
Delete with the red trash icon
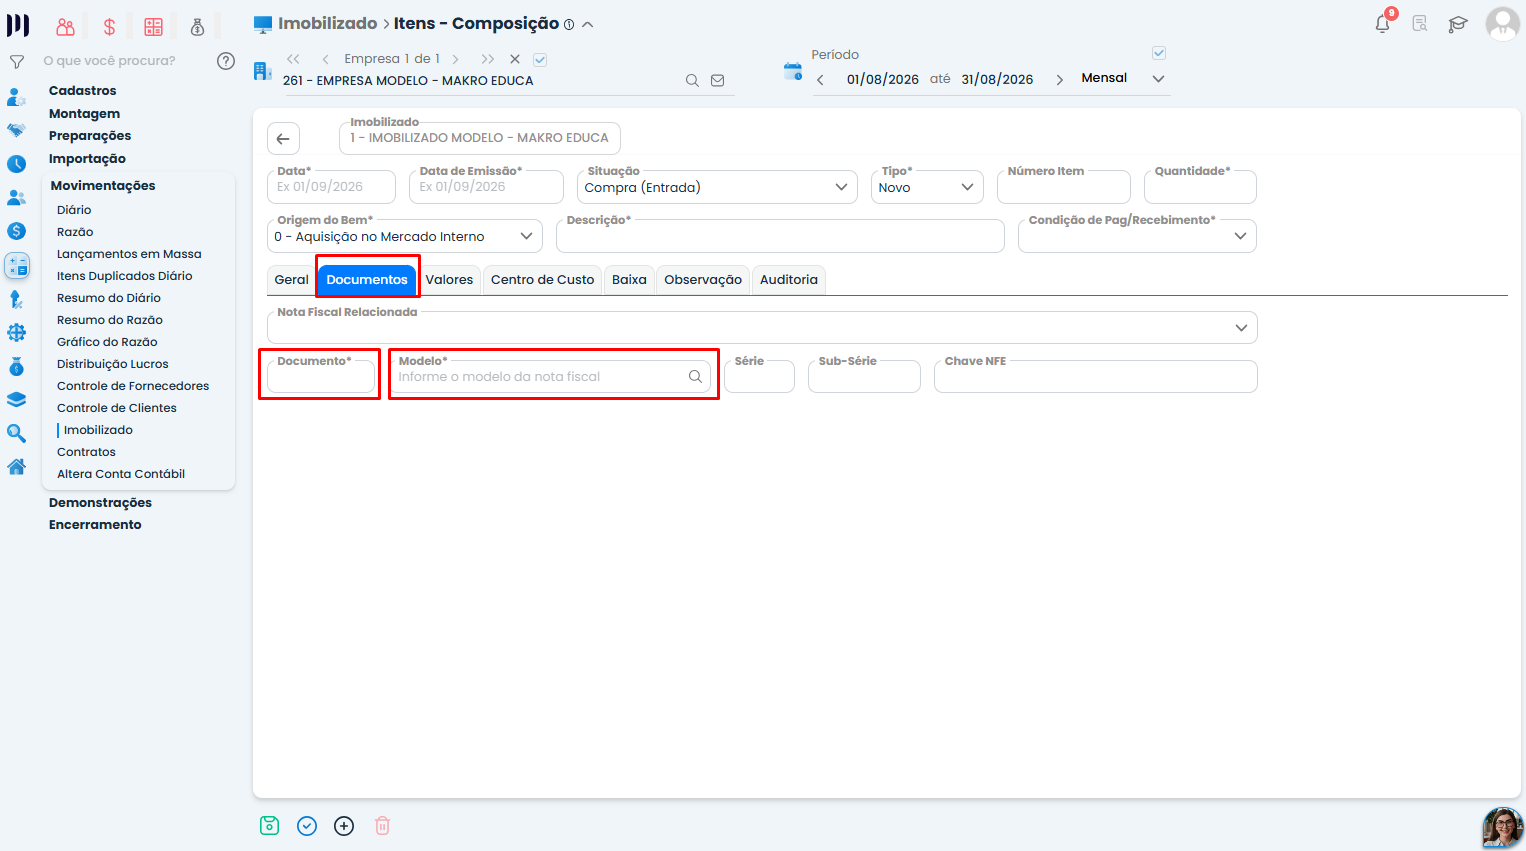tap(382, 826)
